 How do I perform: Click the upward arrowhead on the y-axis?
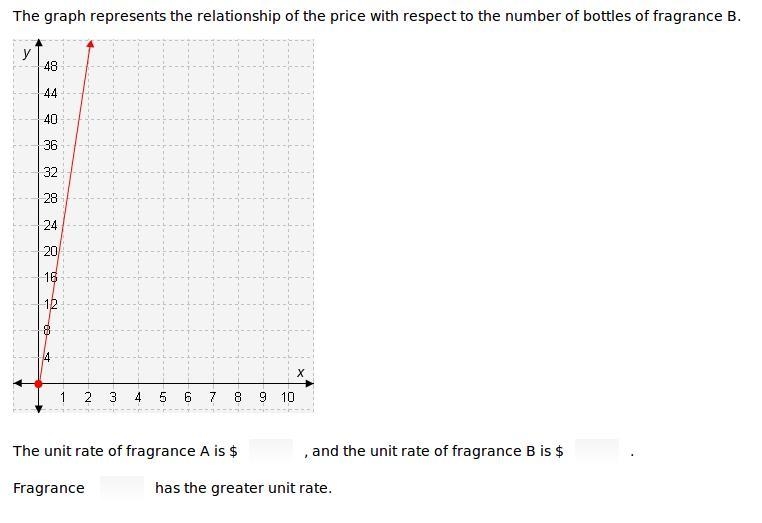(x=39, y=43)
